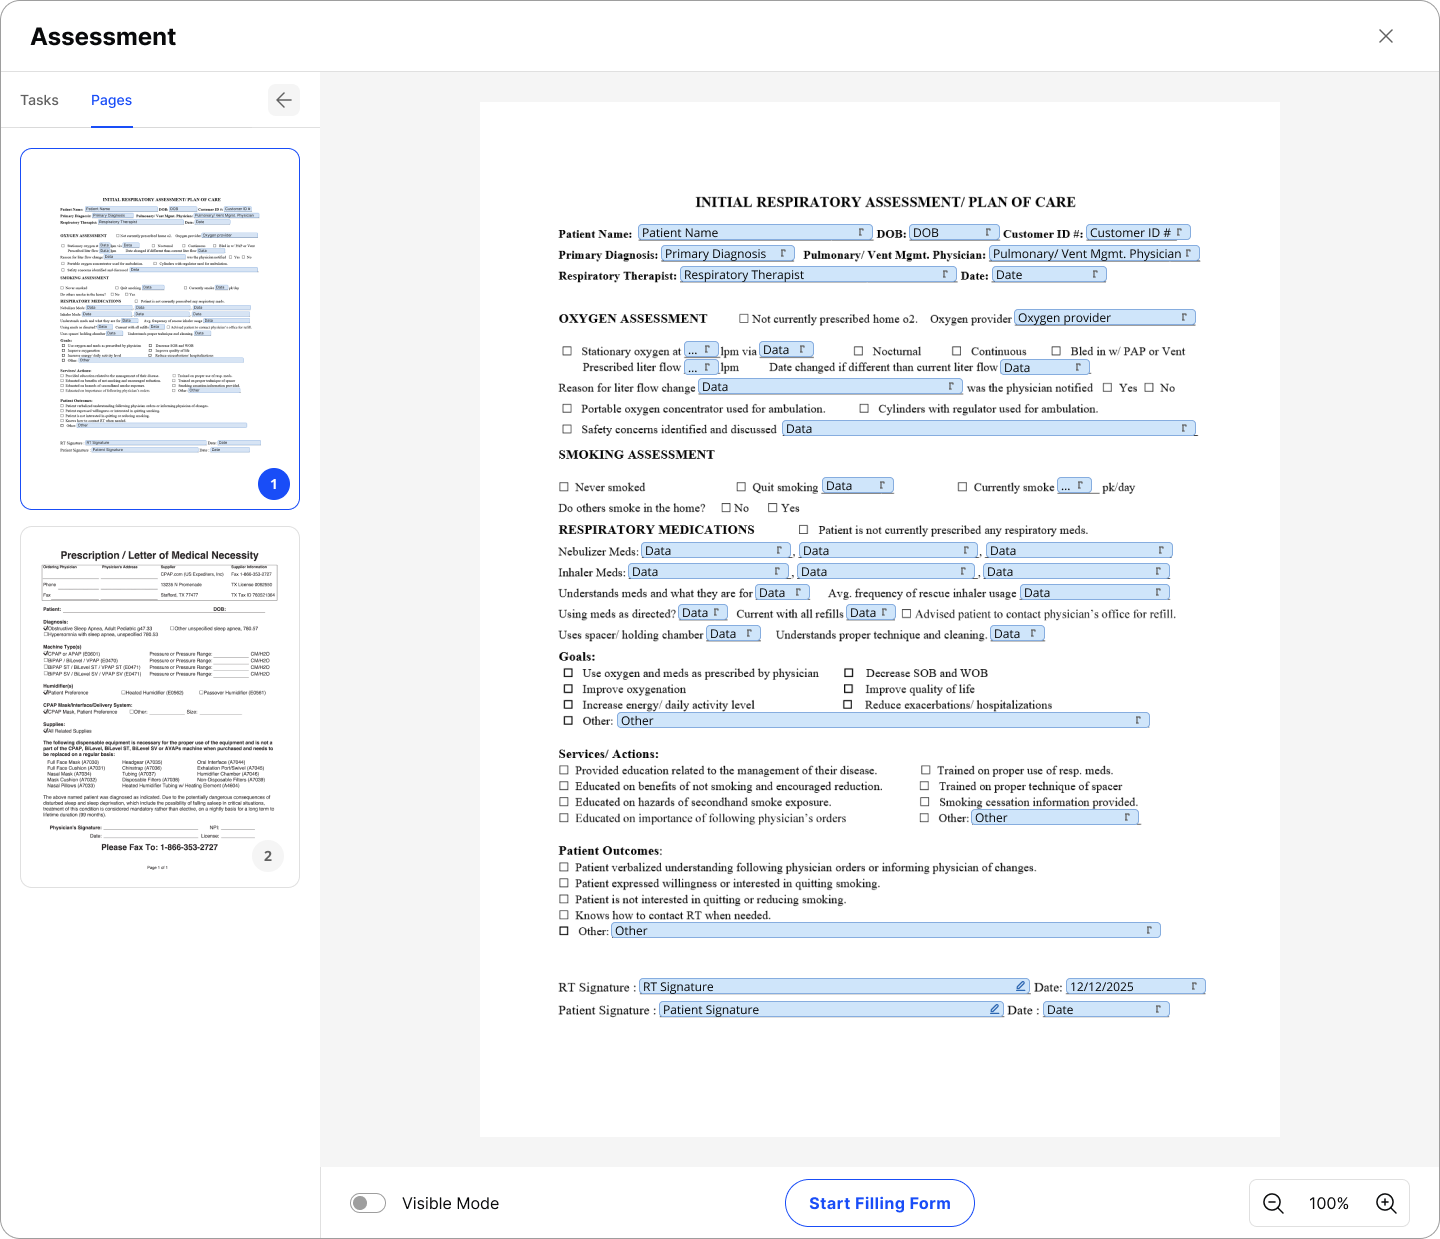Select the Pages tab
Image resolution: width=1440 pixels, height=1239 pixels.
tap(111, 100)
